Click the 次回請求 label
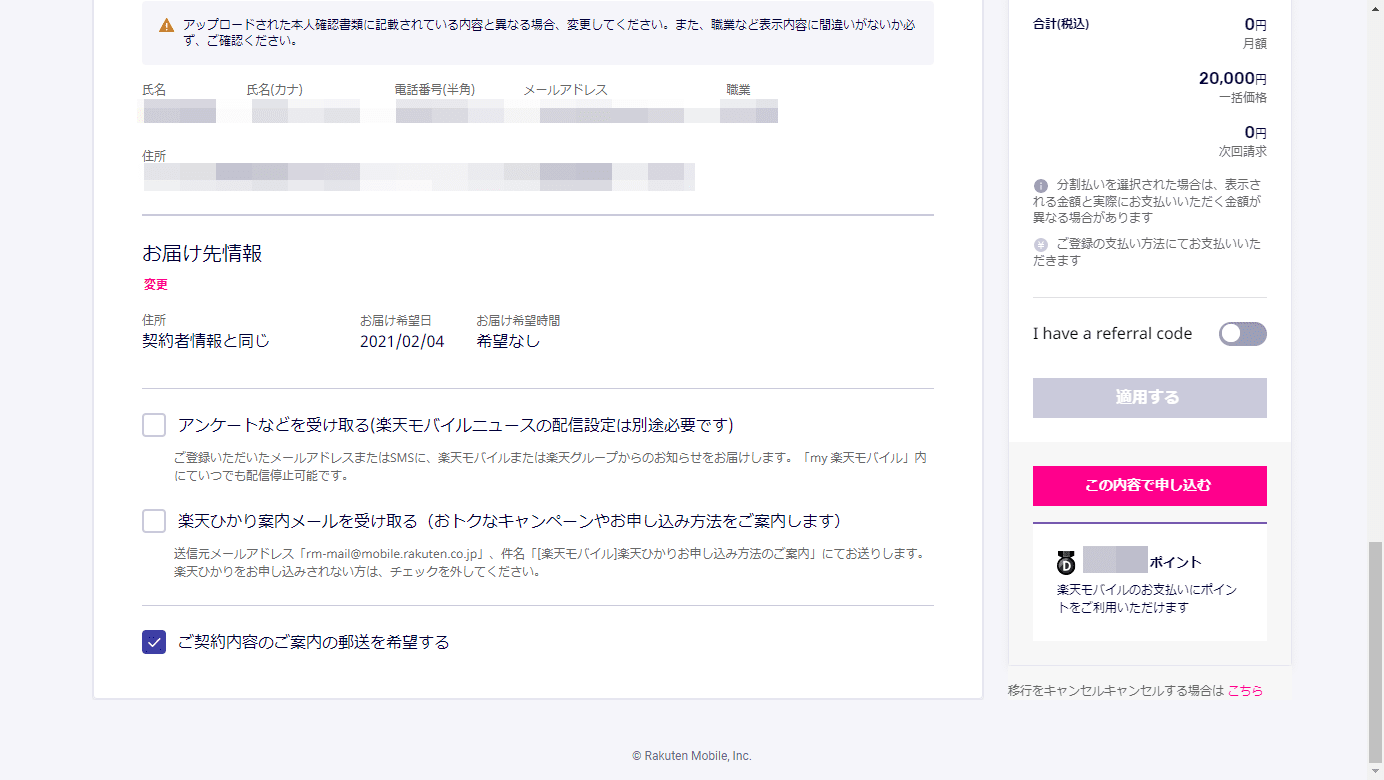The width and height of the screenshot is (1384, 780). [x=1243, y=152]
